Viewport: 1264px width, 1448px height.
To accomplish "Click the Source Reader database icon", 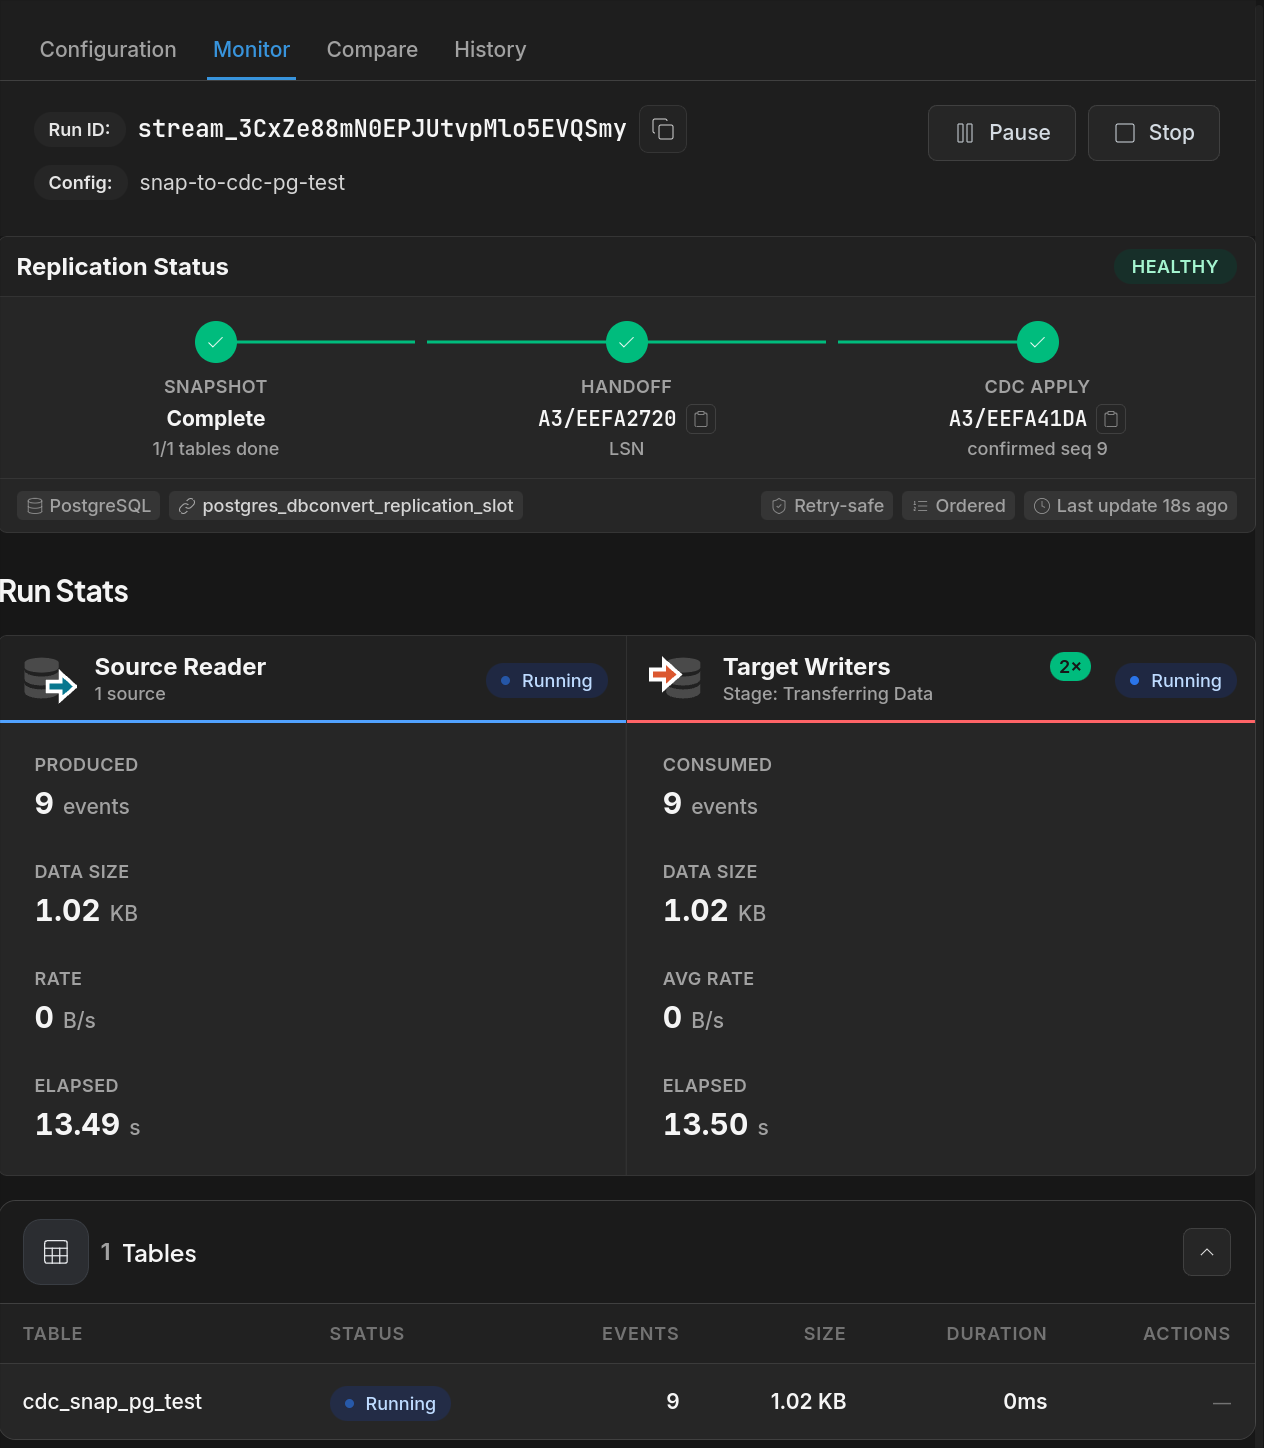I will 50,680.
